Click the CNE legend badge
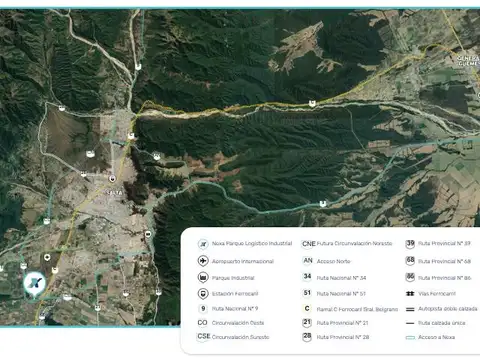480x360 pixels. pyautogui.click(x=309, y=244)
